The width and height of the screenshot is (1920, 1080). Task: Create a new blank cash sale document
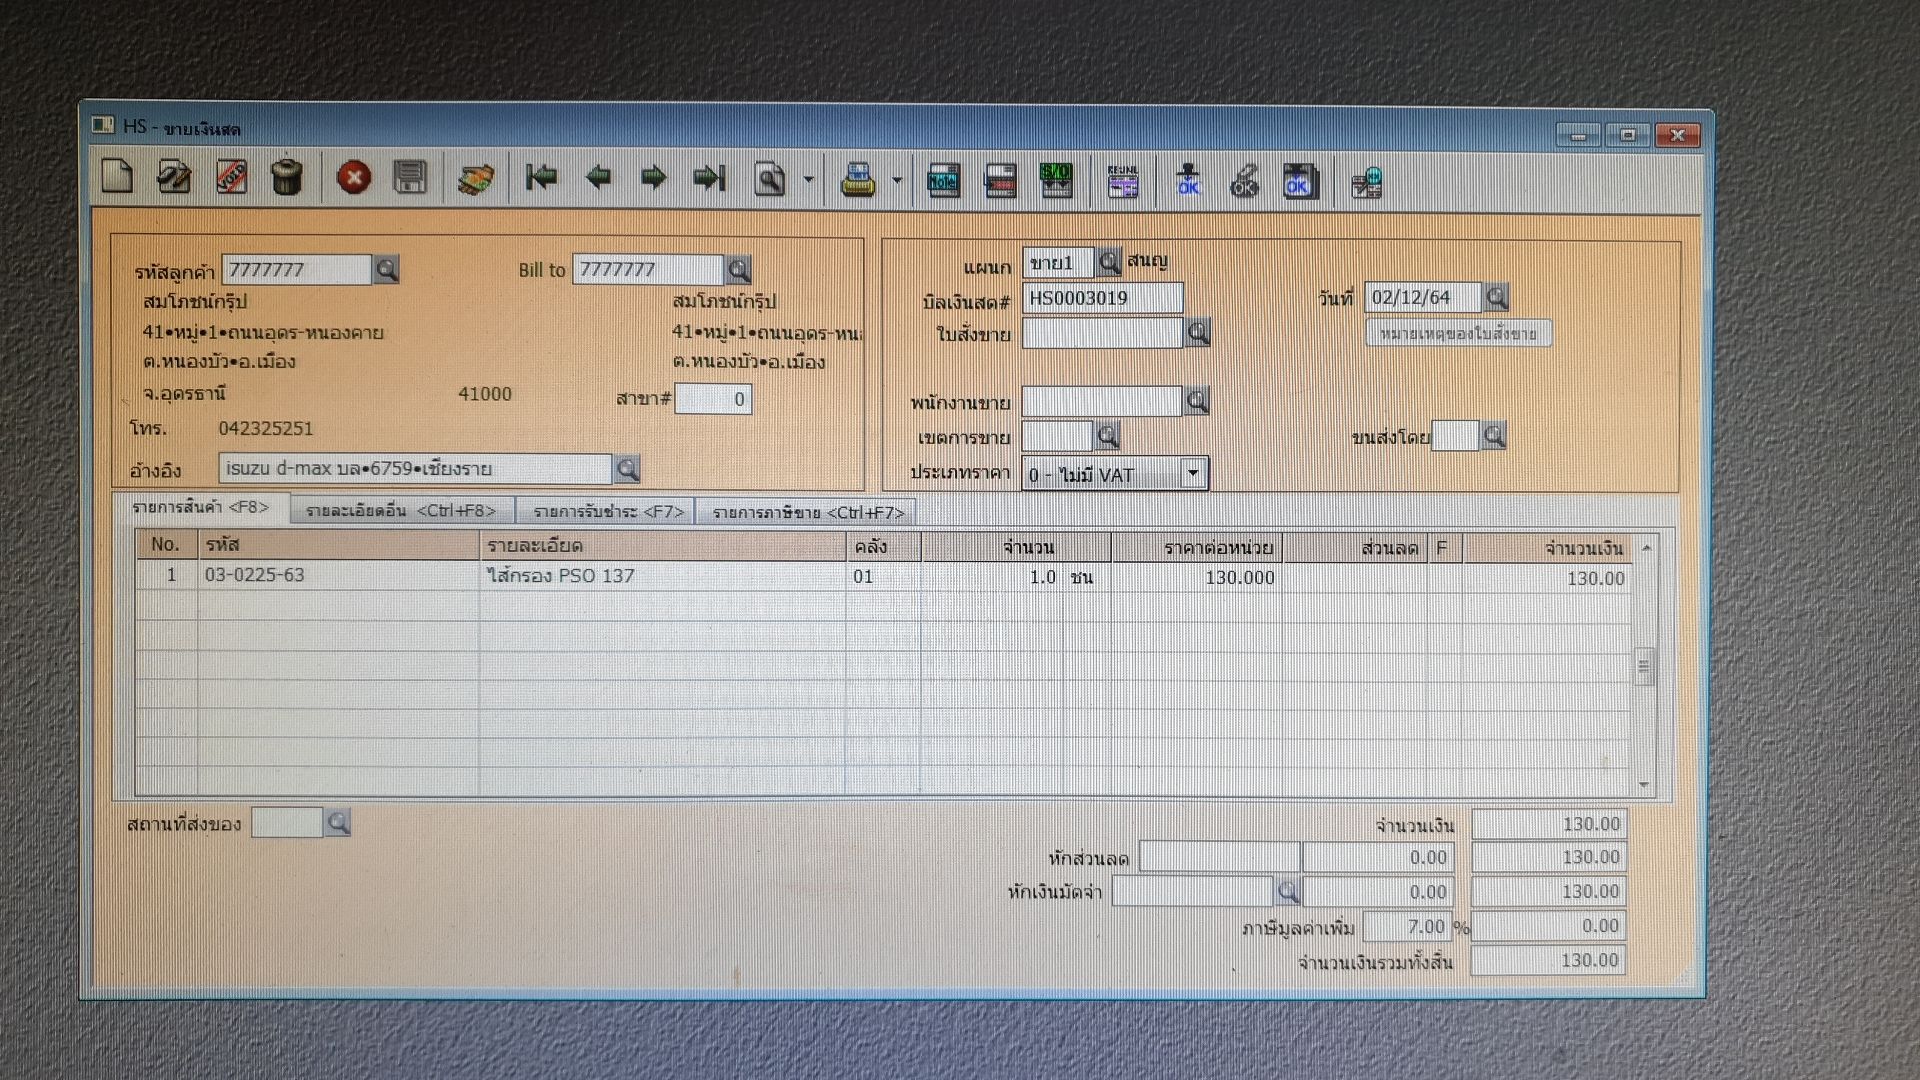(117, 178)
